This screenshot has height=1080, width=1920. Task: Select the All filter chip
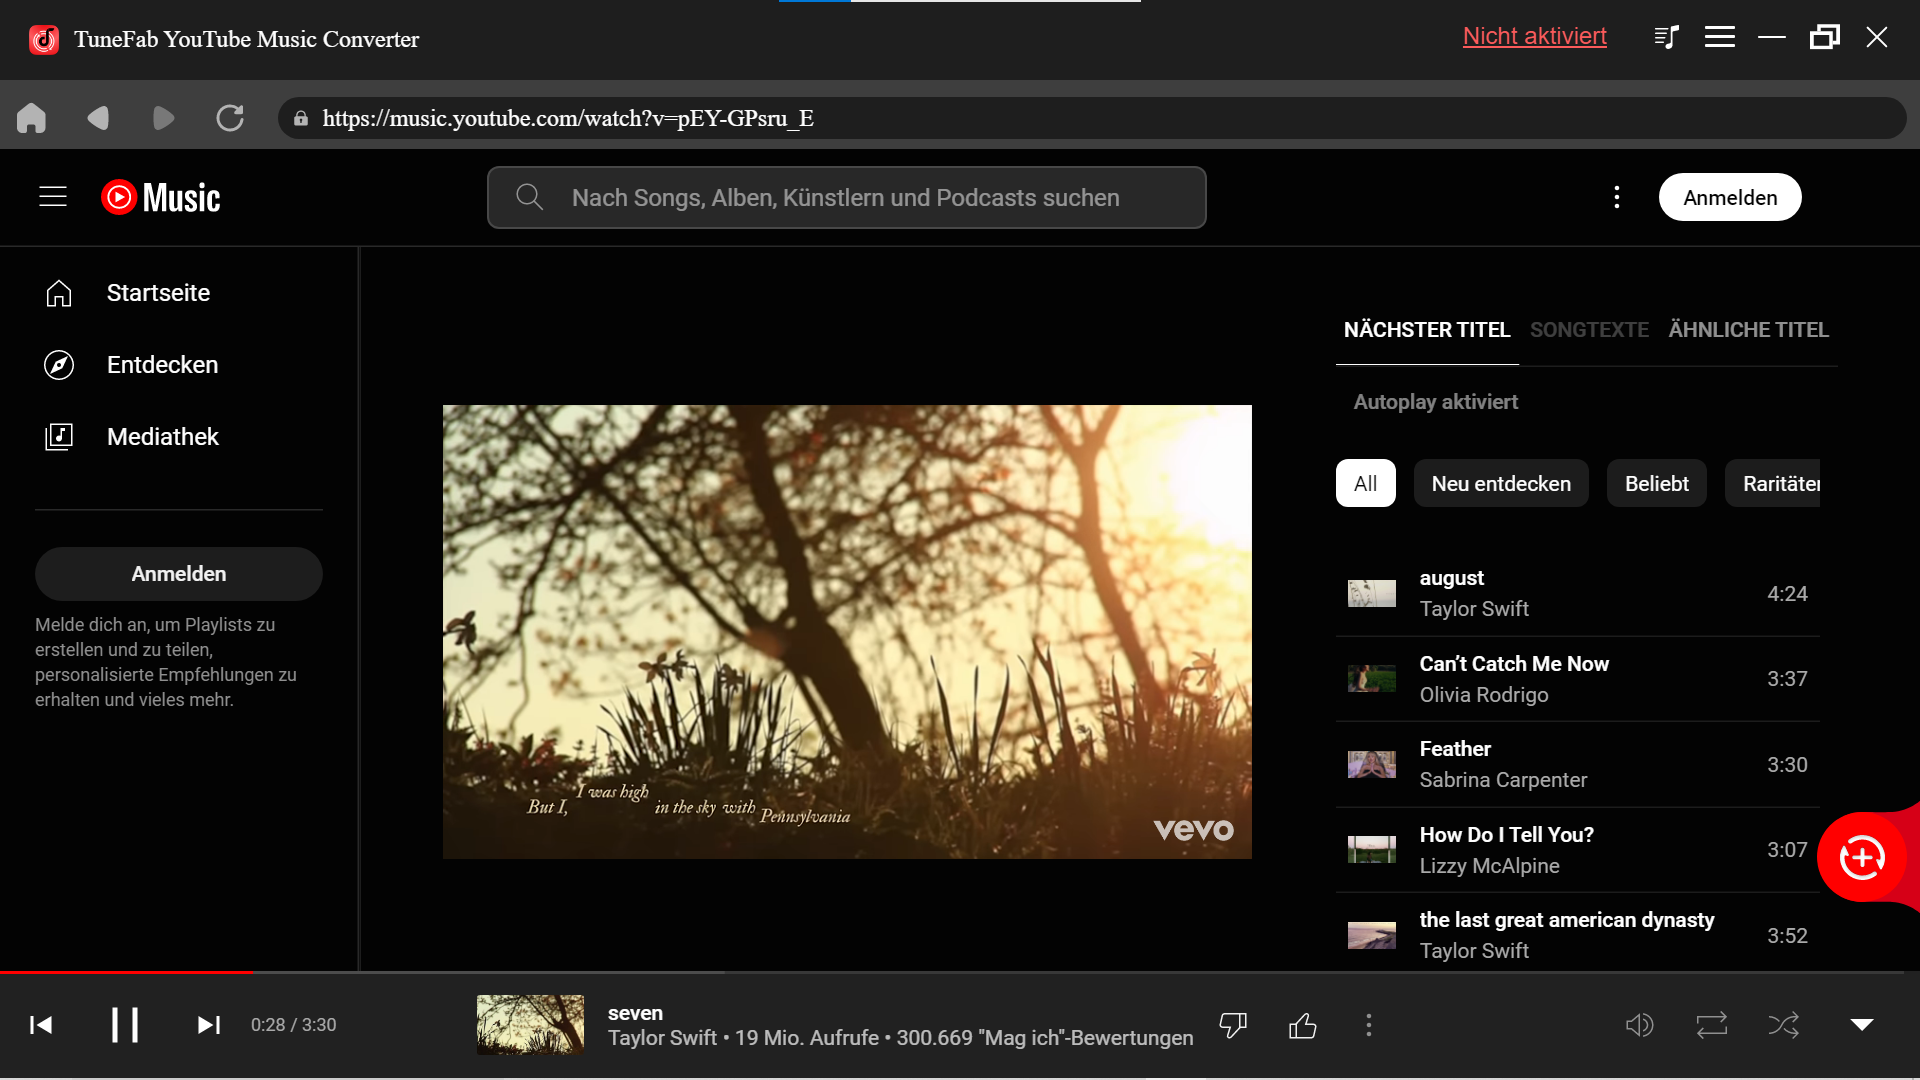(x=1365, y=483)
